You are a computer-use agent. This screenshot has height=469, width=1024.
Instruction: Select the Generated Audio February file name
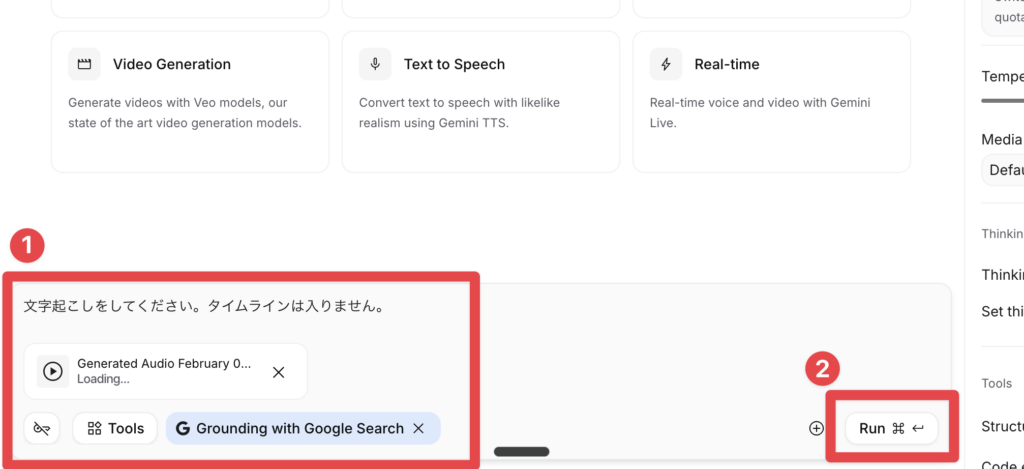[164, 364]
